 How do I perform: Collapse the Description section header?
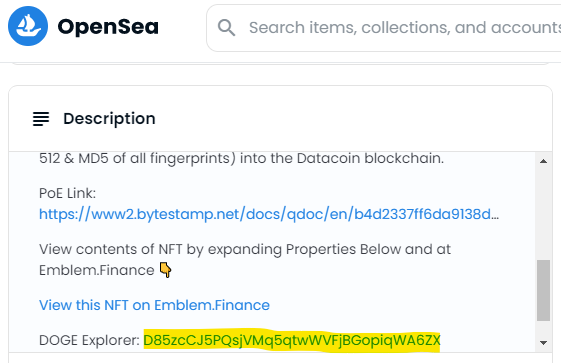pos(280,119)
